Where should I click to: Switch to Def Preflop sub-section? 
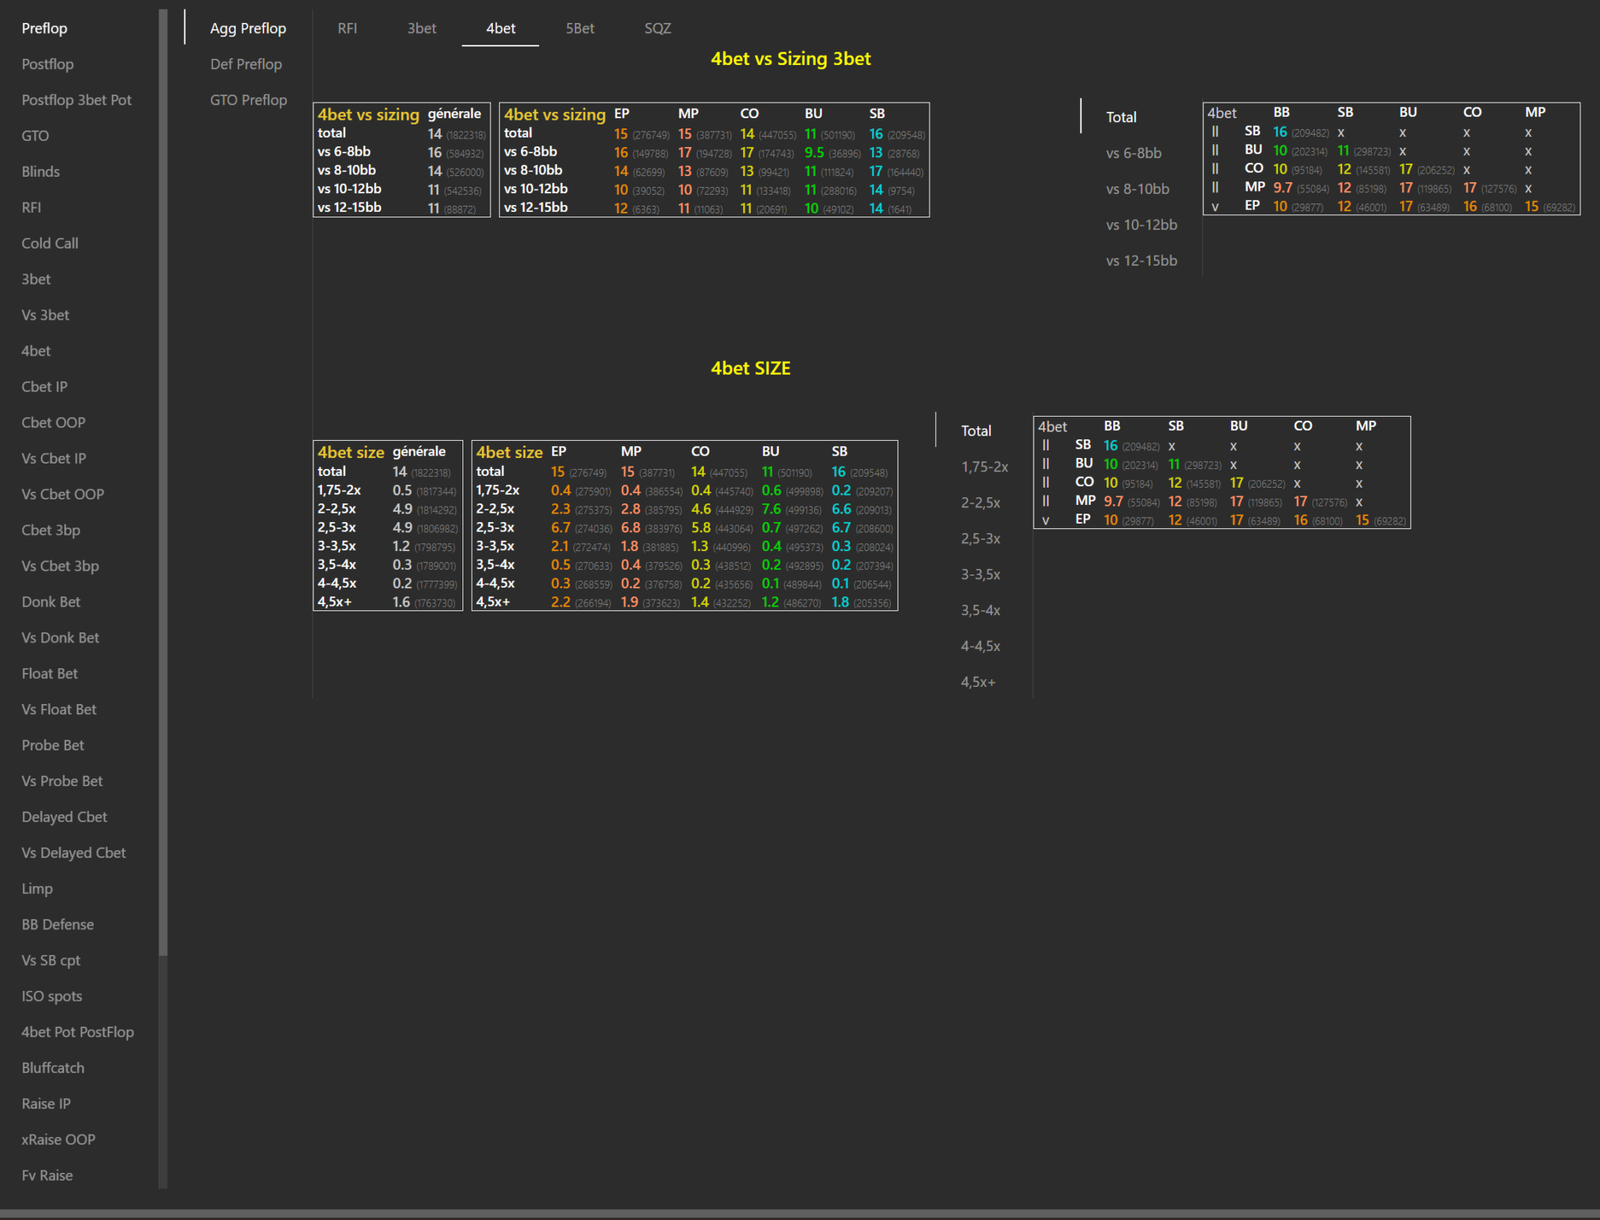(246, 64)
